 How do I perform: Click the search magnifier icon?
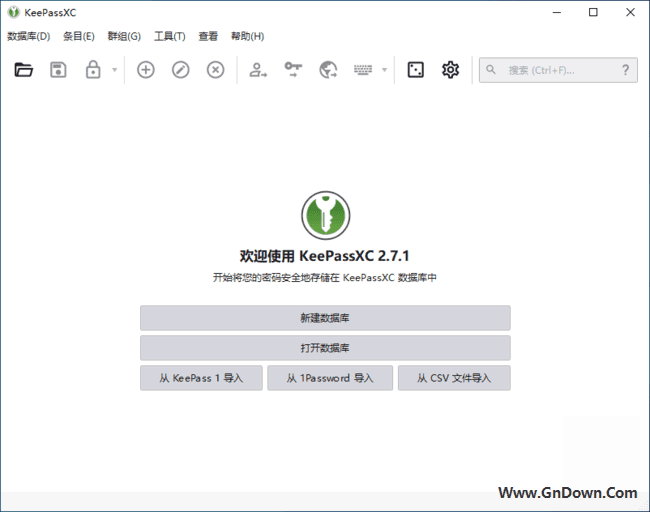491,70
